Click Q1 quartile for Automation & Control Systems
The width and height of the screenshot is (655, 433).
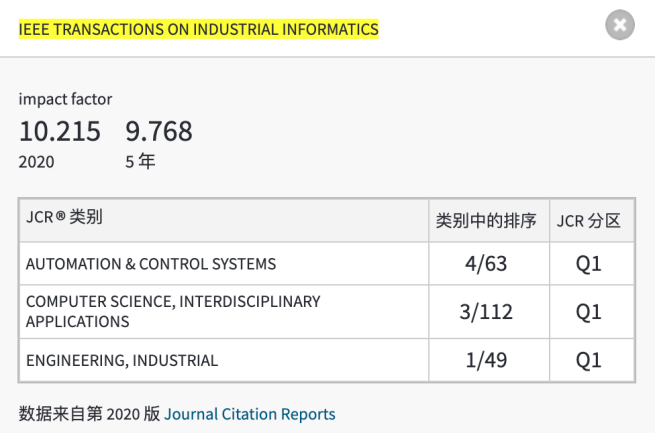click(589, 264)
